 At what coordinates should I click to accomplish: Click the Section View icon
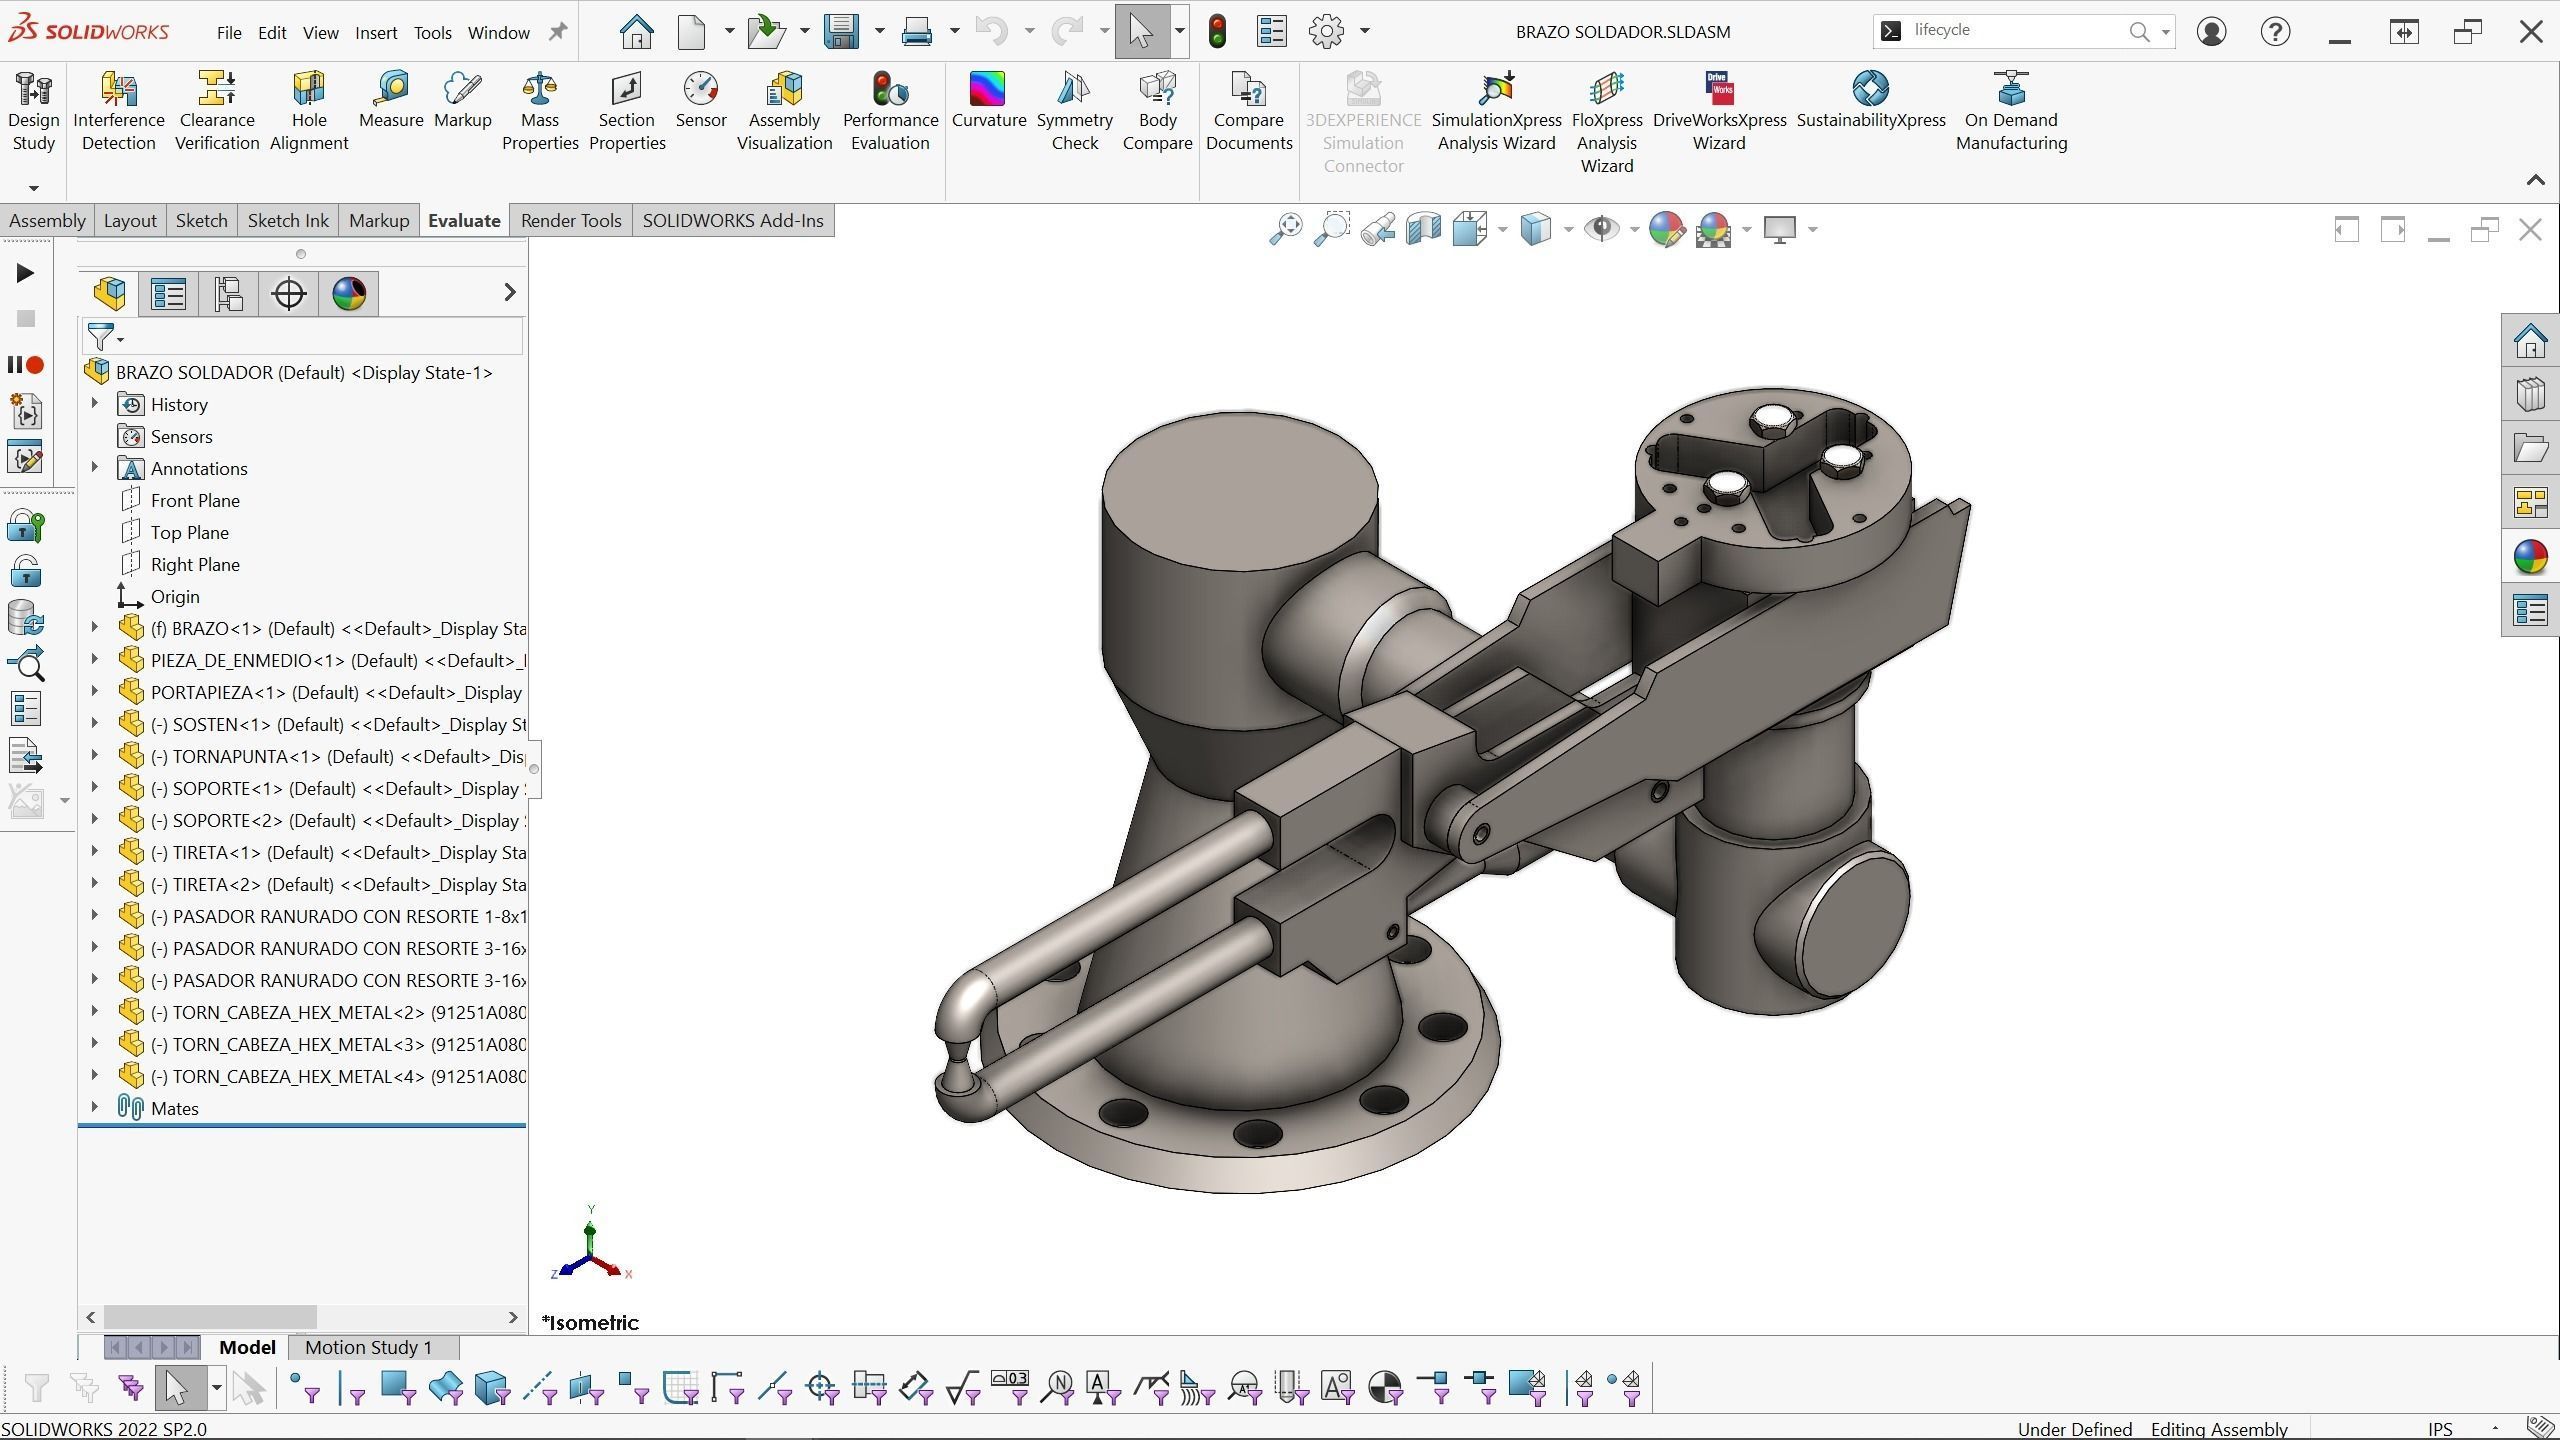(1423, 230)
